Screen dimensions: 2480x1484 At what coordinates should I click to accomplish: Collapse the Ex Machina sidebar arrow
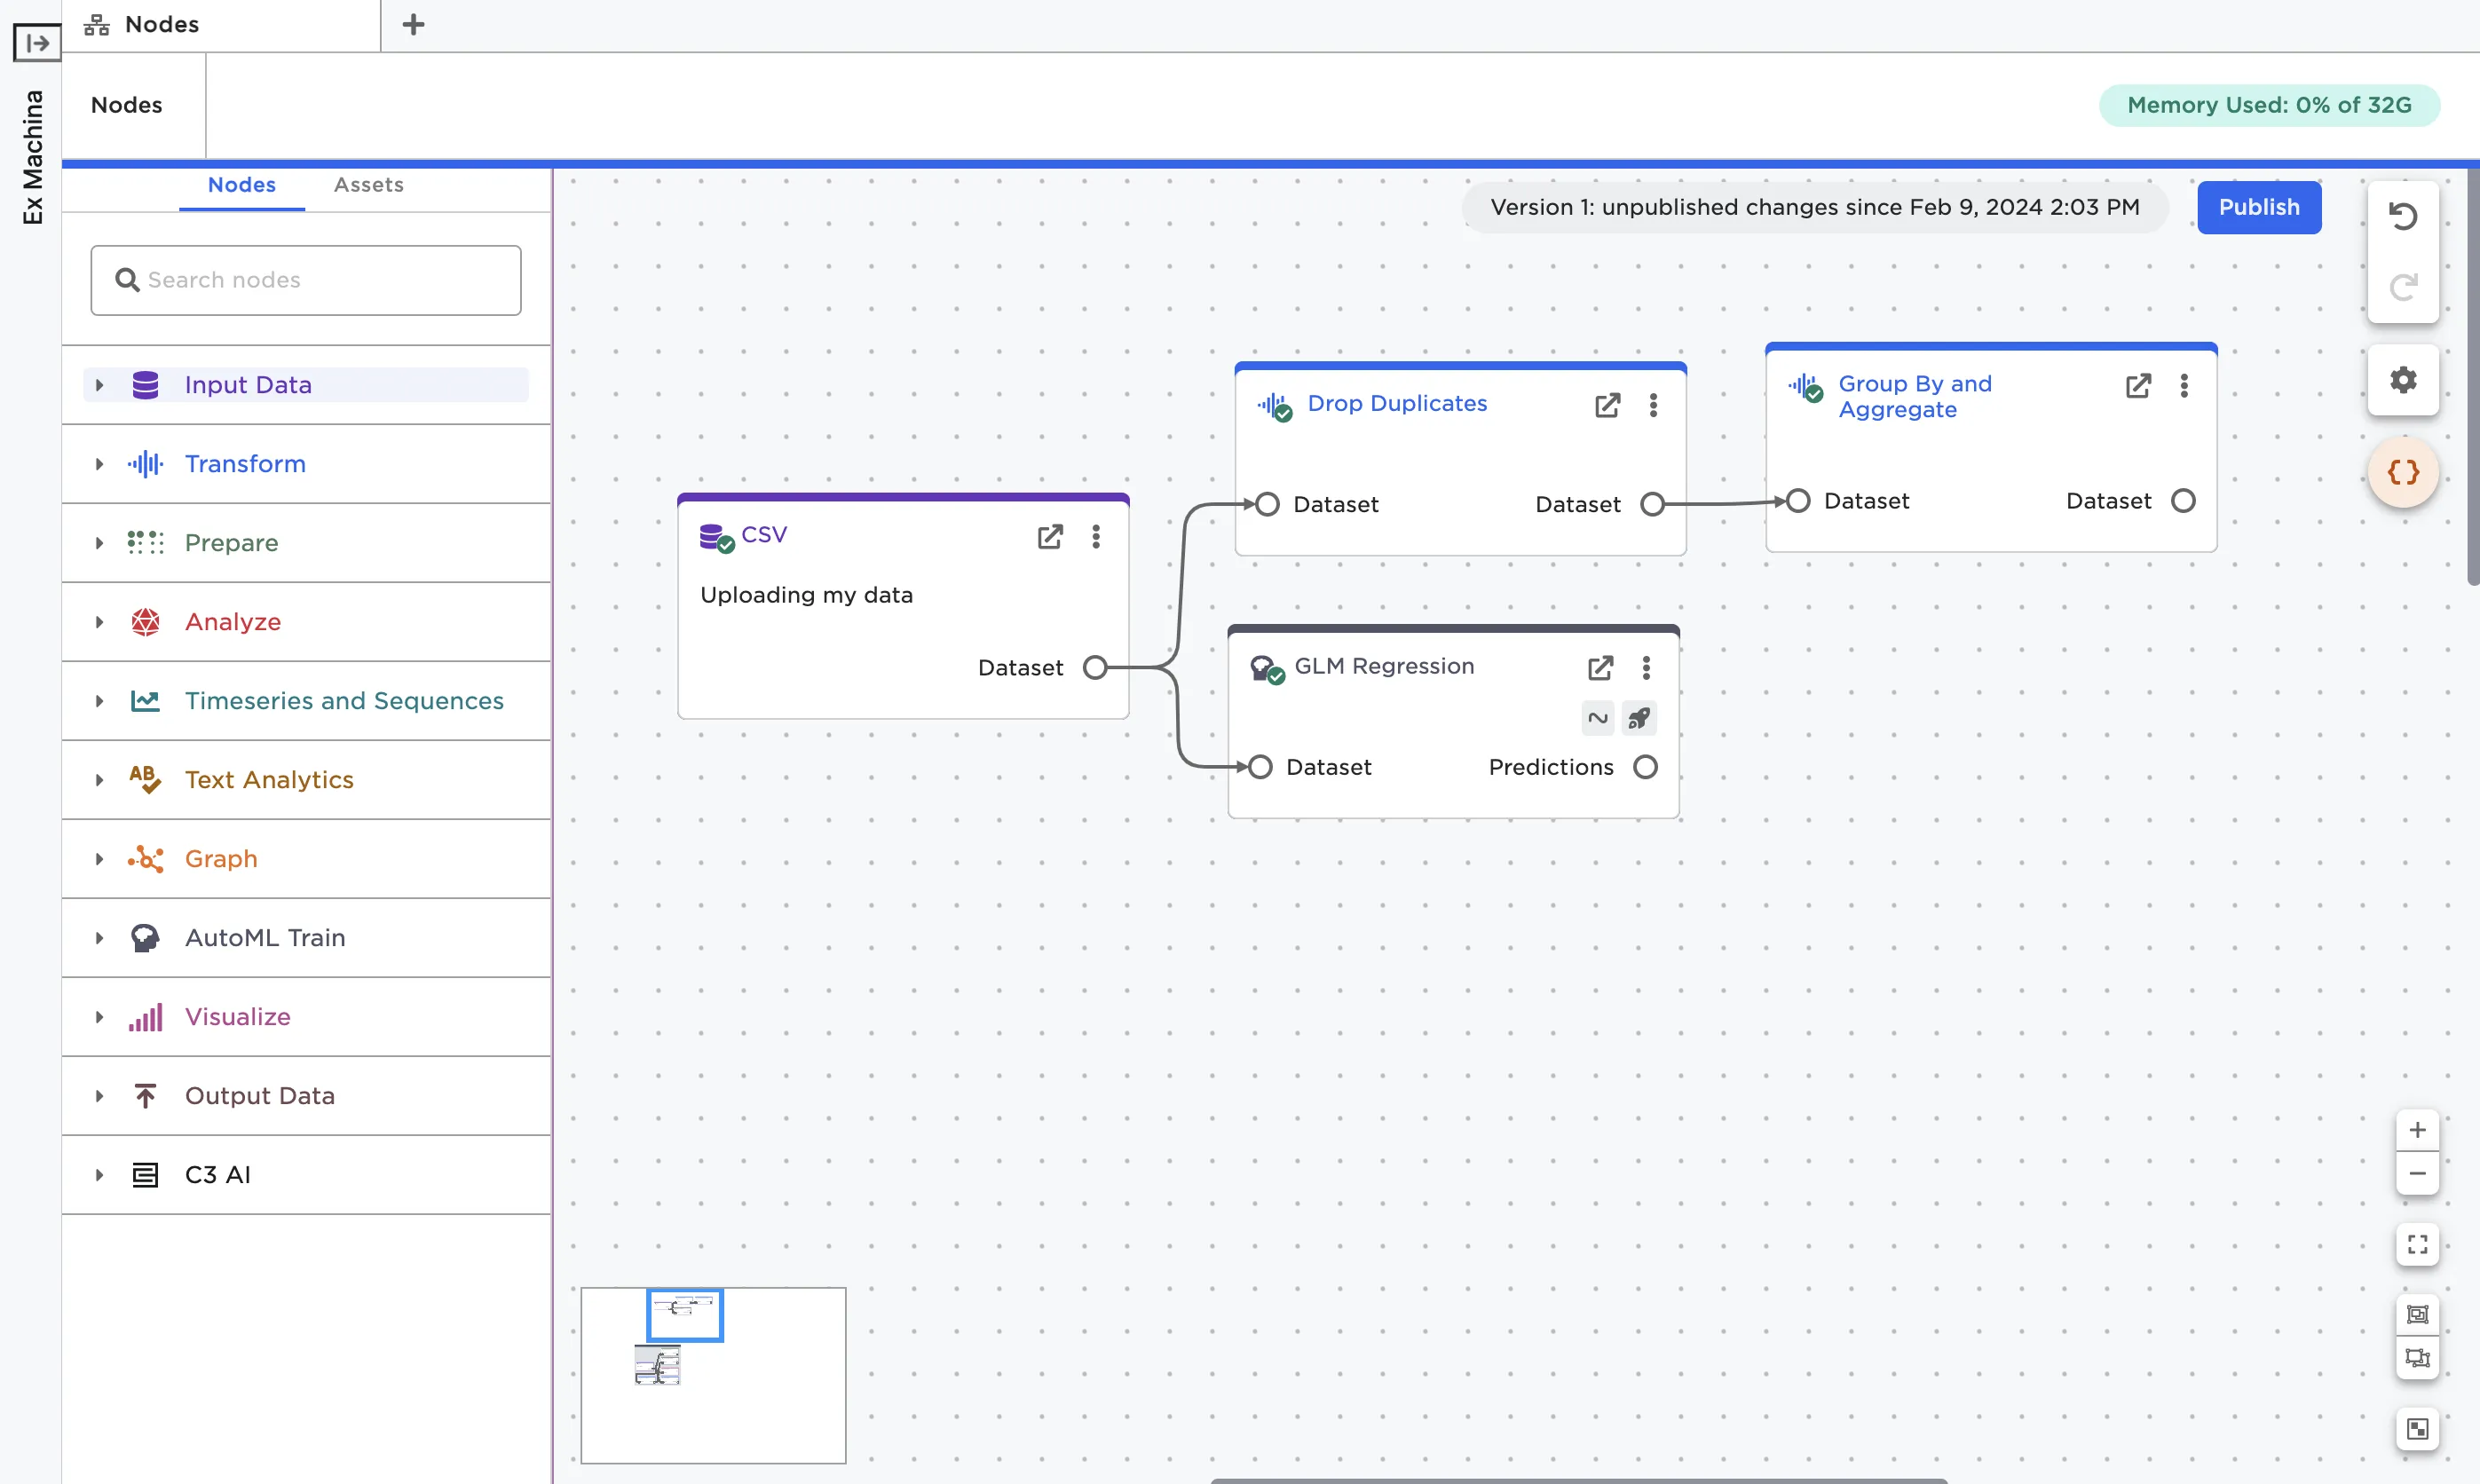pos(37,43)
